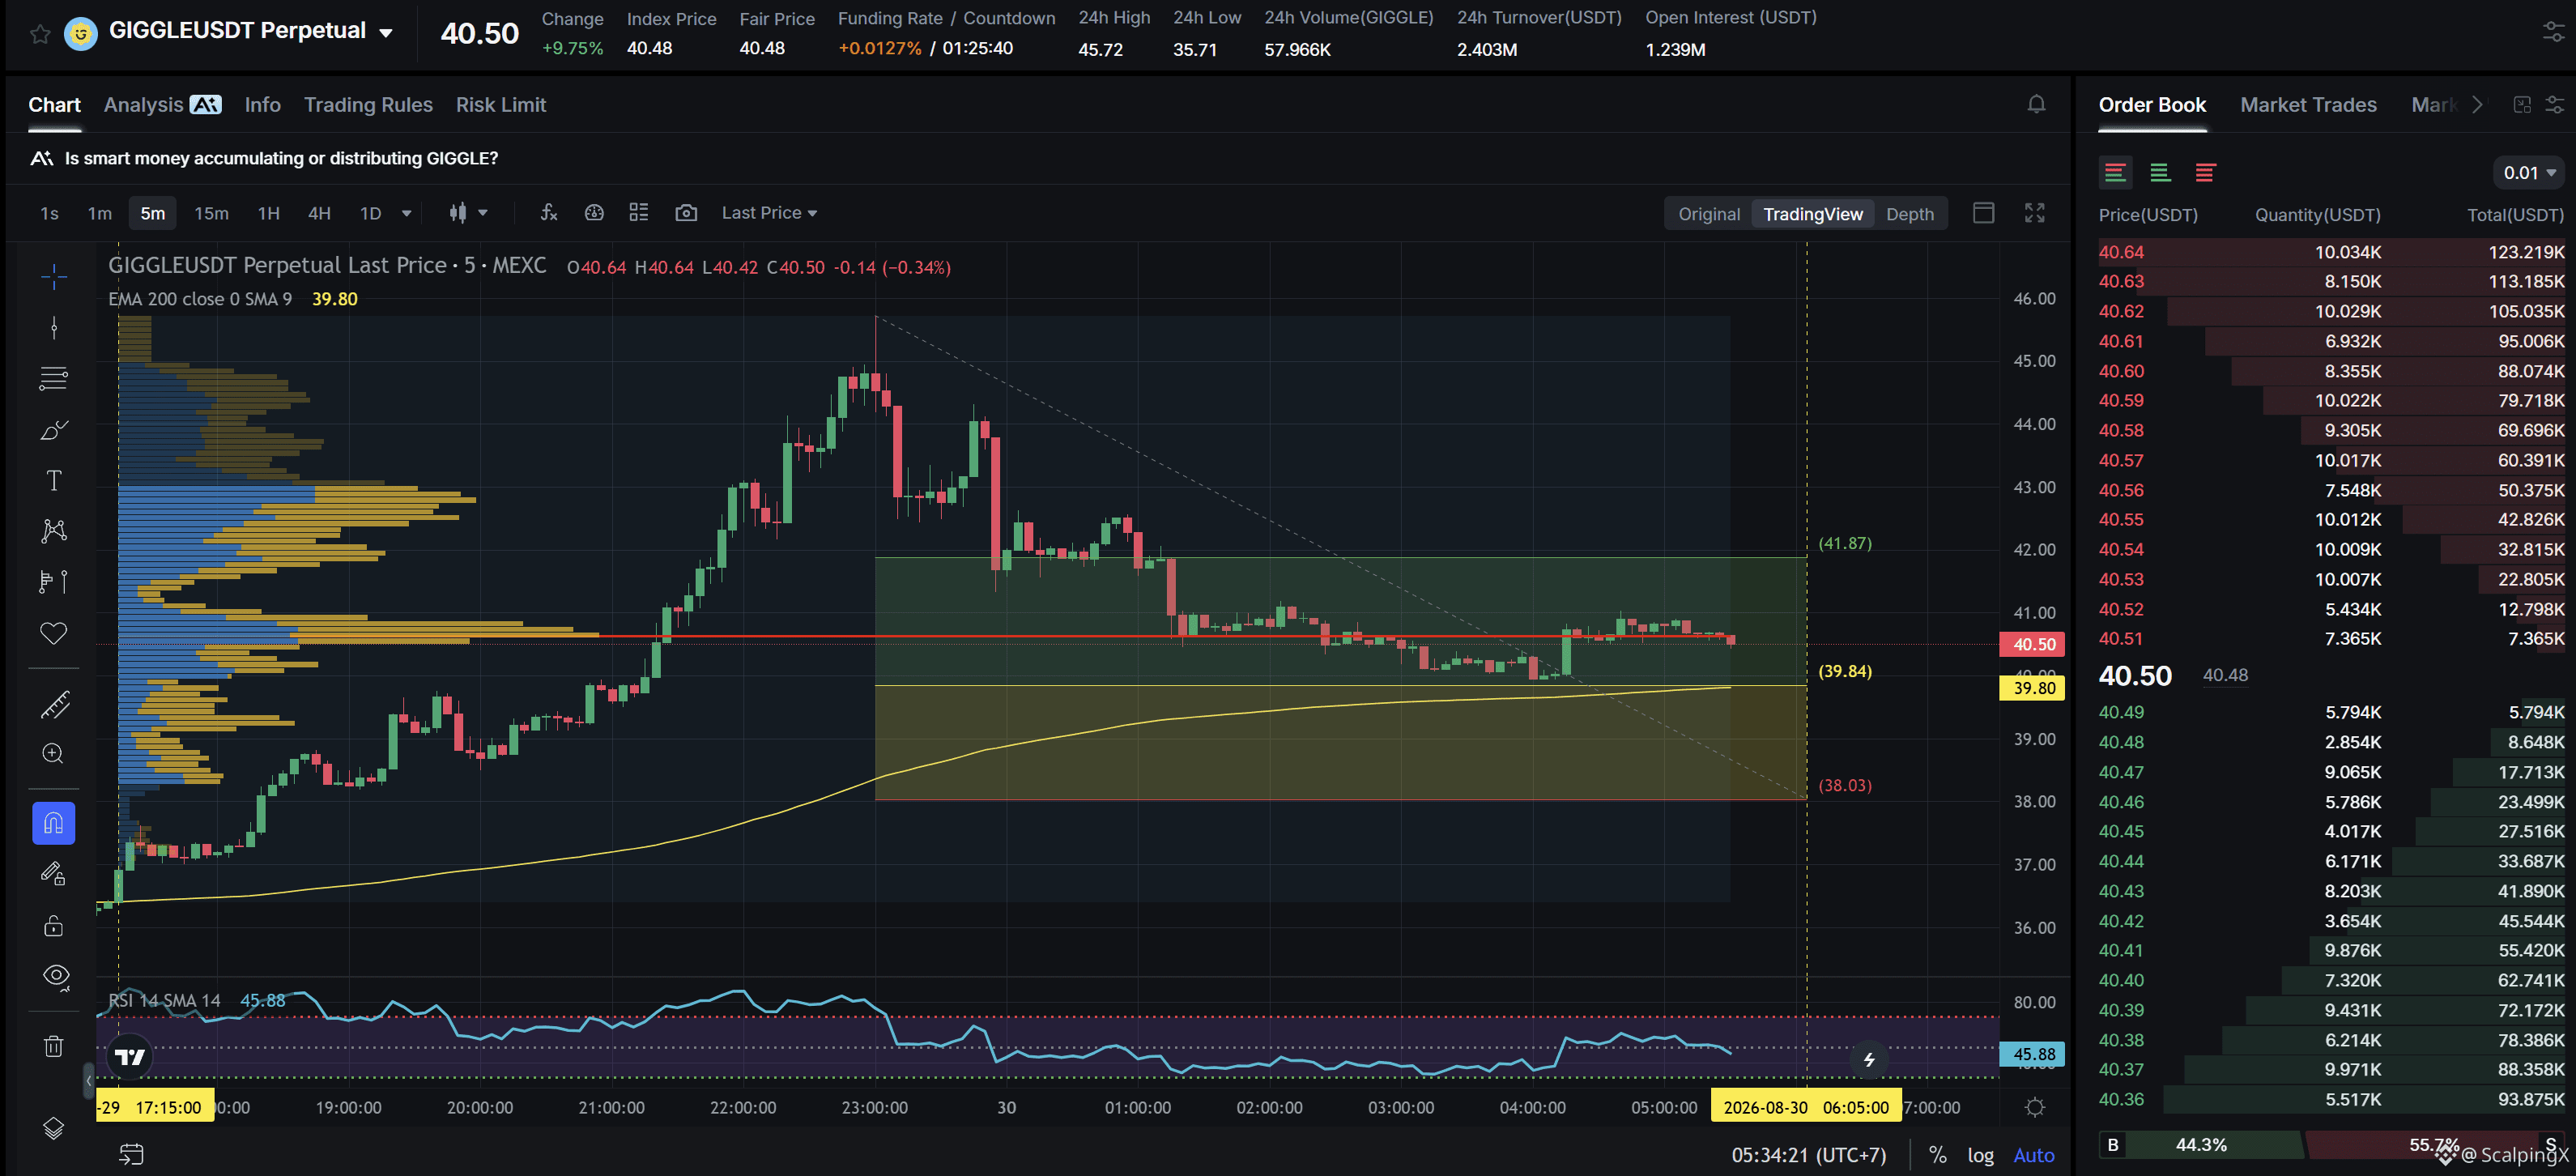This screenshot has width=2576, height=1176.
Task: Select the trend line drawing tool
Action: click(54, 327)
